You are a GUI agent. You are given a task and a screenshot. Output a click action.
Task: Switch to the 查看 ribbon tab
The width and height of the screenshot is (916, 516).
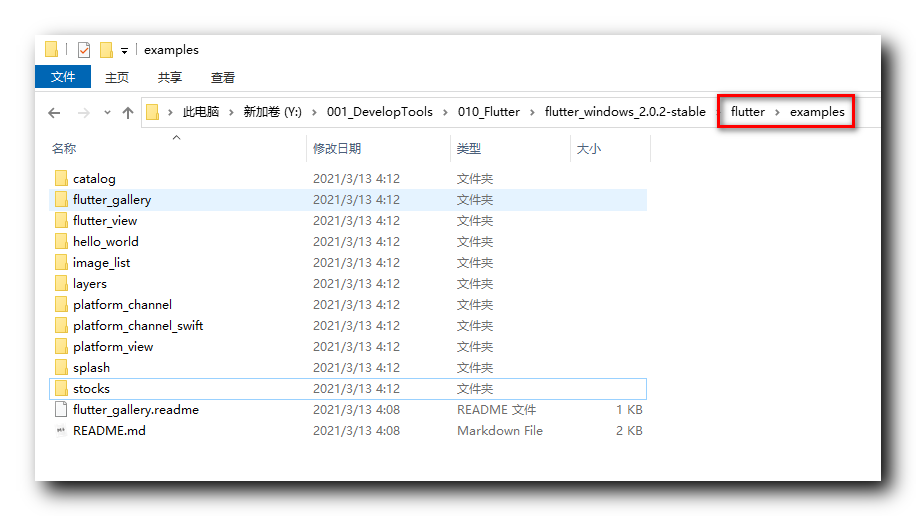pyautogui.click(x=223, y=77)
